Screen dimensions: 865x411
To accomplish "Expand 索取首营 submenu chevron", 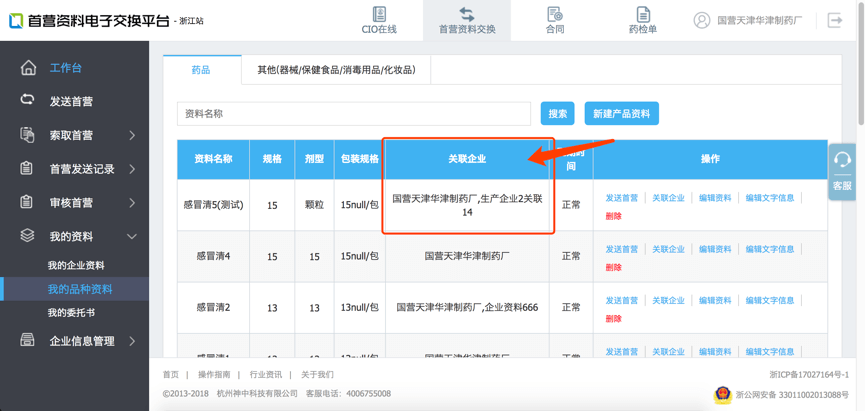I will pos(132,135).
